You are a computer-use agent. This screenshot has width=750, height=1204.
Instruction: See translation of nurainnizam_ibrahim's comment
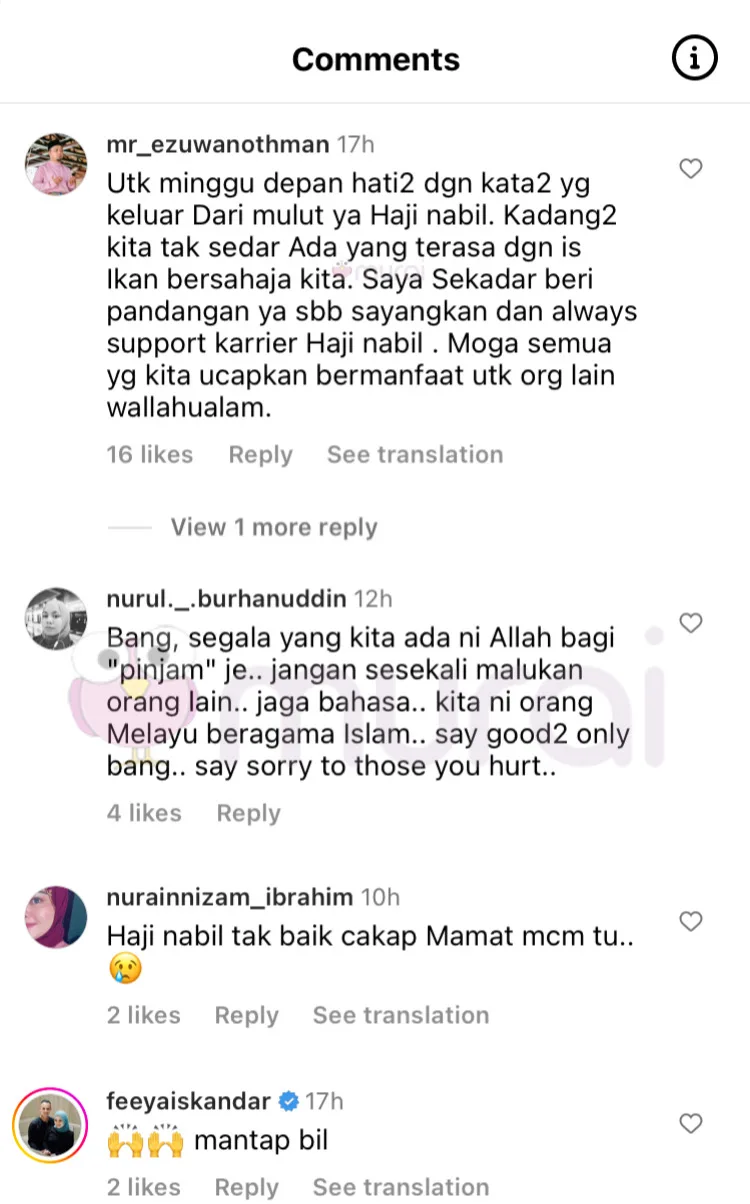click(x=401, y=1015)
